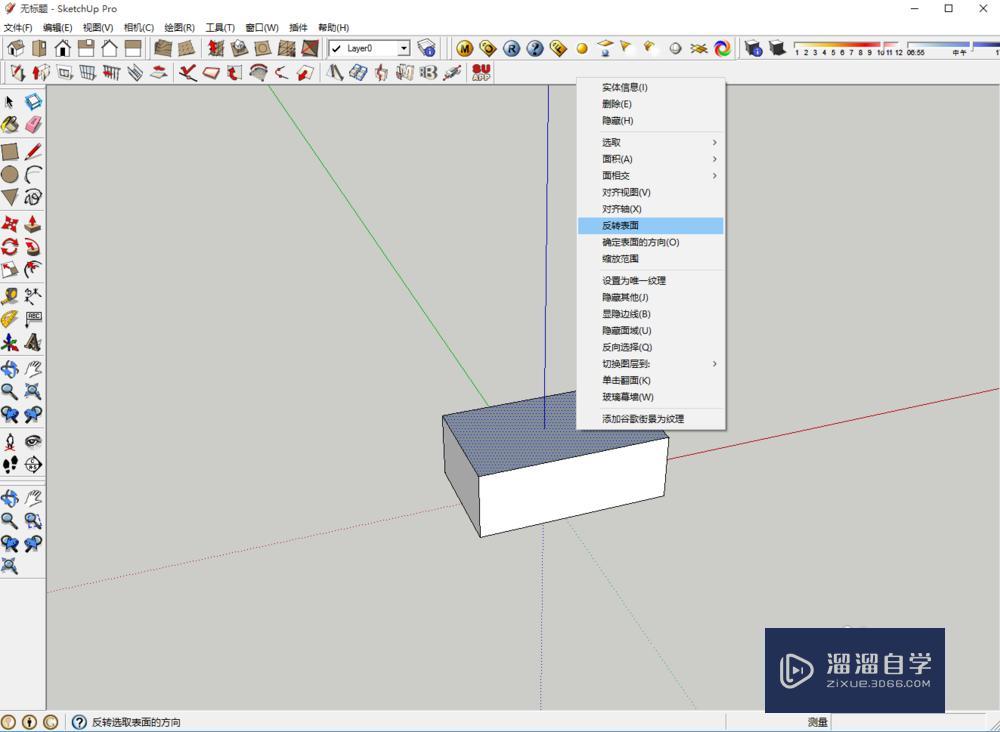Viewport: 1000px width, 732px height.
Task: Switch to Front view house icon
Action: [x=62, y=48]
